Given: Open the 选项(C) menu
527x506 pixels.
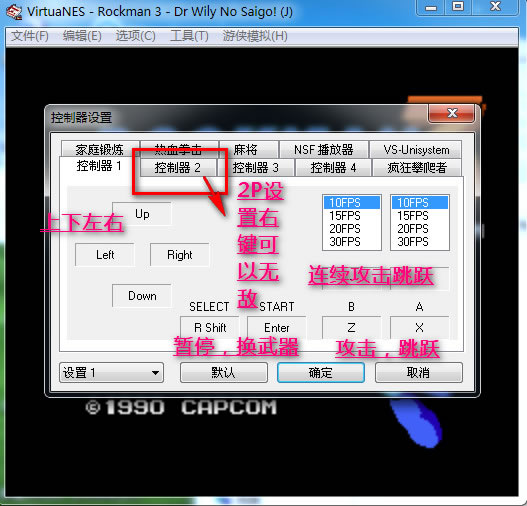Looking at the screenshot, I should pos(135,36).
